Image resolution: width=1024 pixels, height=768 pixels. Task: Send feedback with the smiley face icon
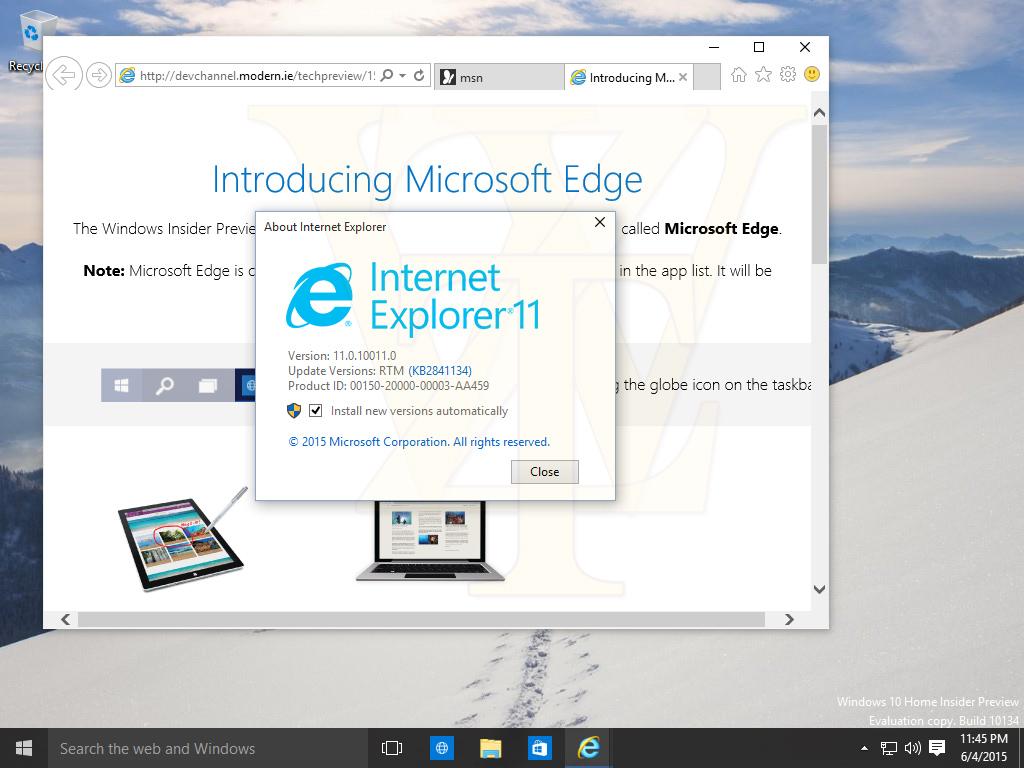812,74
